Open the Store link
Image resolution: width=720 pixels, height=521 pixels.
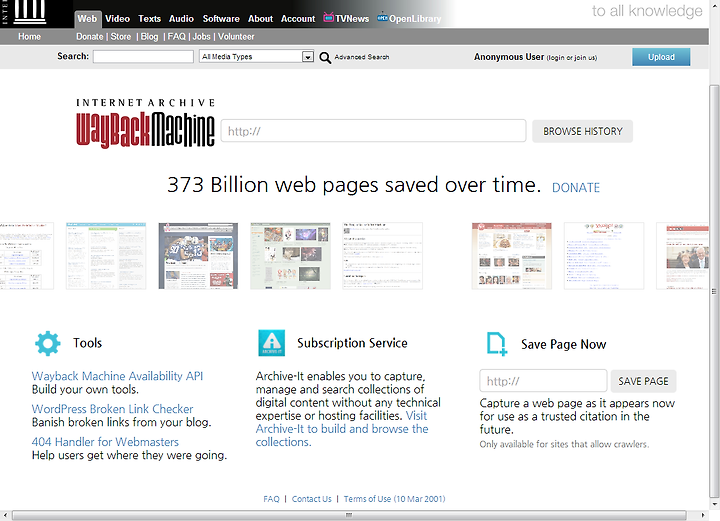pyautogui.click(x=121, y=37)
